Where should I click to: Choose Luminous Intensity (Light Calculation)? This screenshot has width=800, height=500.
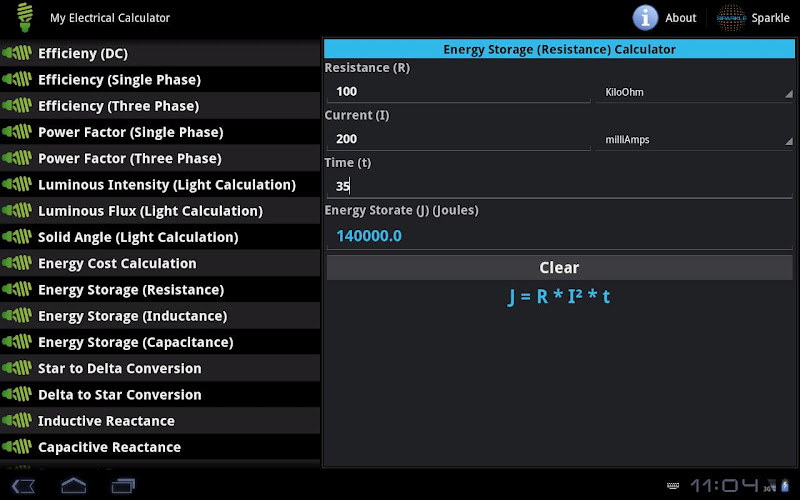160,184
